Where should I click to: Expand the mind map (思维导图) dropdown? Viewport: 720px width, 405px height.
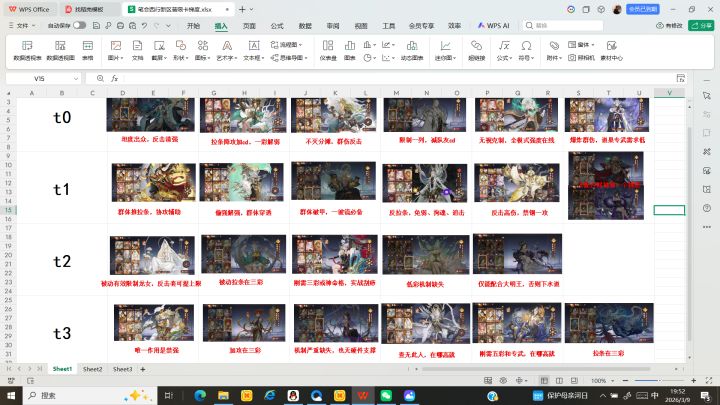pos(289,58)
